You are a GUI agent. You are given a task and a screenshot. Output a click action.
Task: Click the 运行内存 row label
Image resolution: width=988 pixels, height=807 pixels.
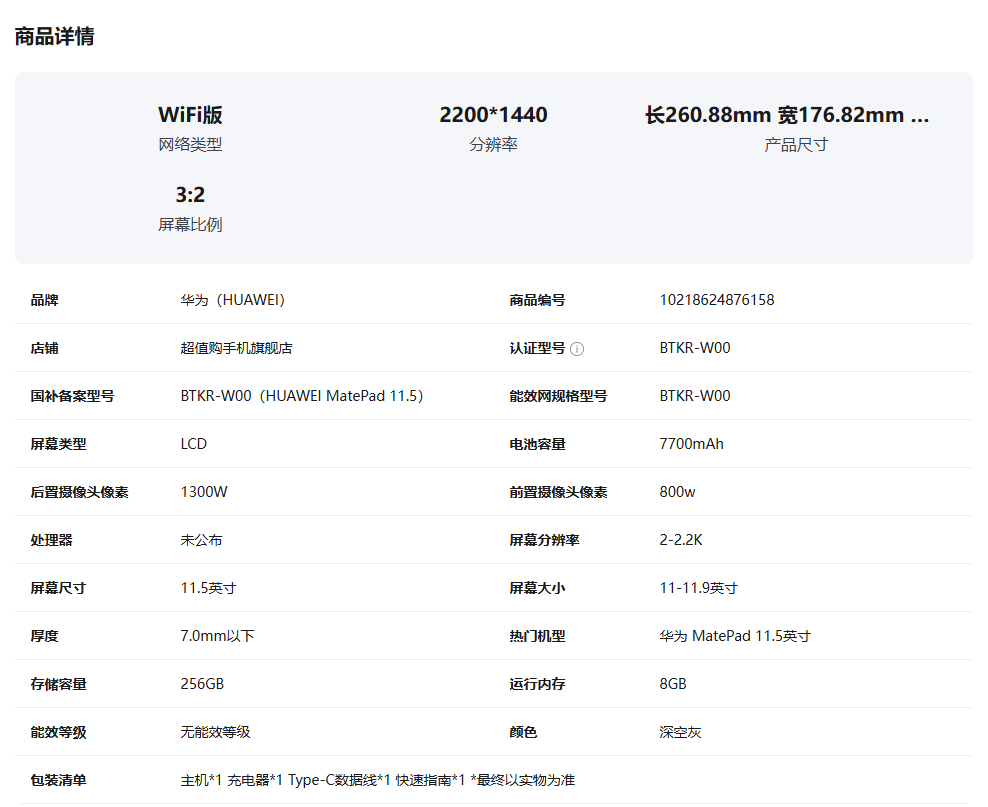coord(537,684)
